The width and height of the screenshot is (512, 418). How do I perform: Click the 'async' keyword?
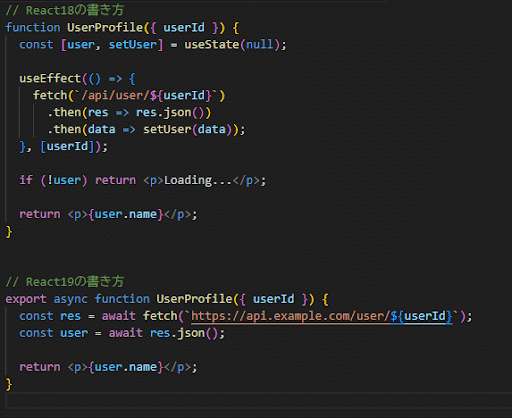(x=70, y=299)
